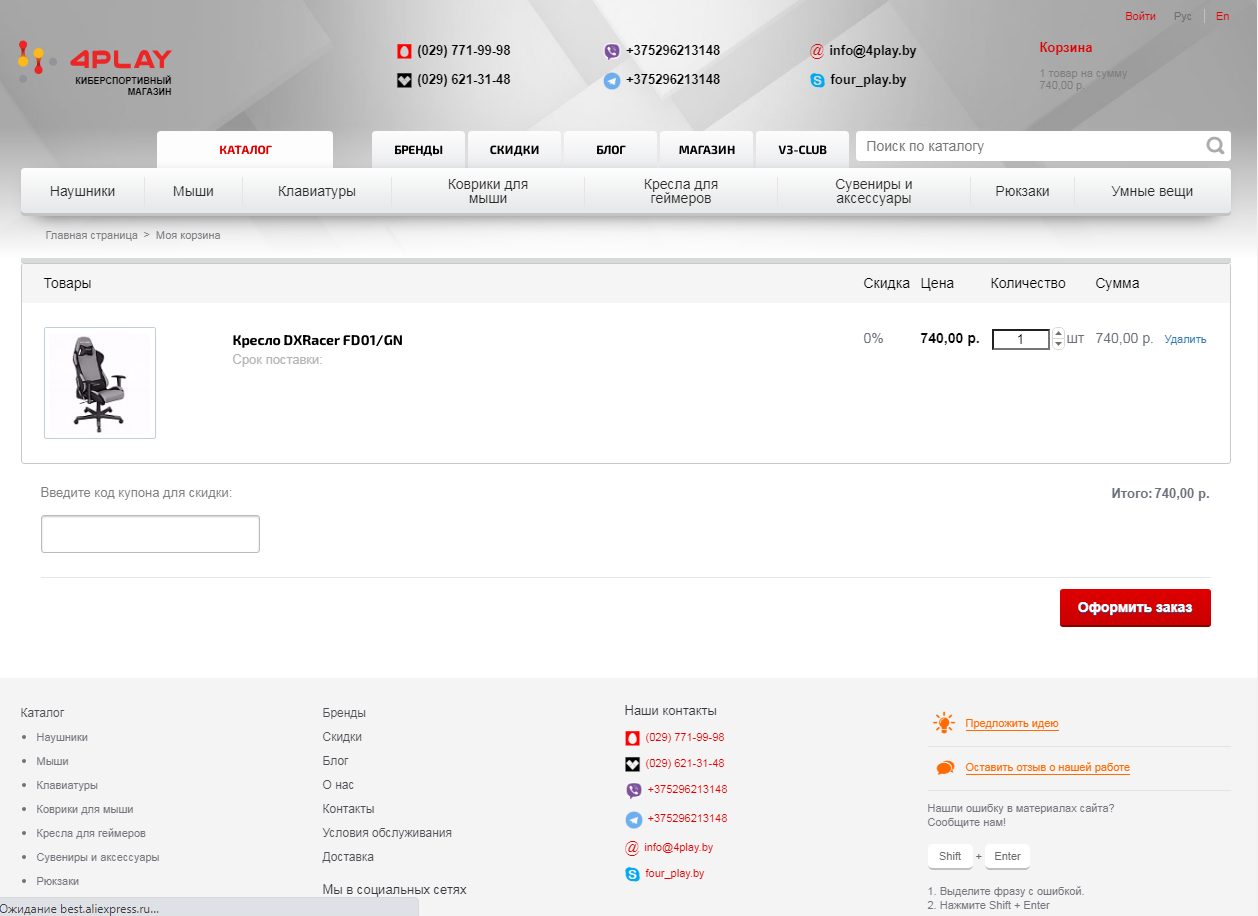Select Сувениры и аксессуары category
The width and height of the screenshot is (1258, 916).
(x=874, y=191)
